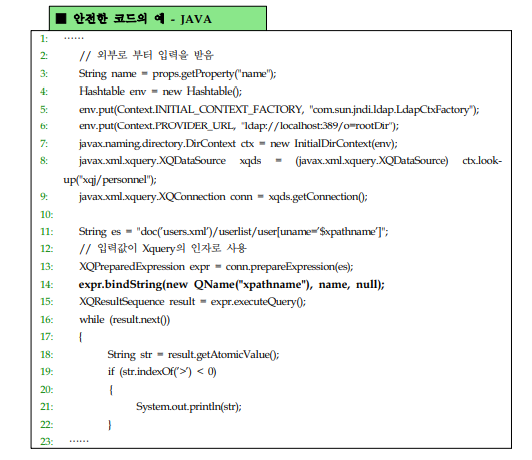Click the 'System.out.println(str);' line
This screenshot has height=460, width=532.
click(189, 406)
